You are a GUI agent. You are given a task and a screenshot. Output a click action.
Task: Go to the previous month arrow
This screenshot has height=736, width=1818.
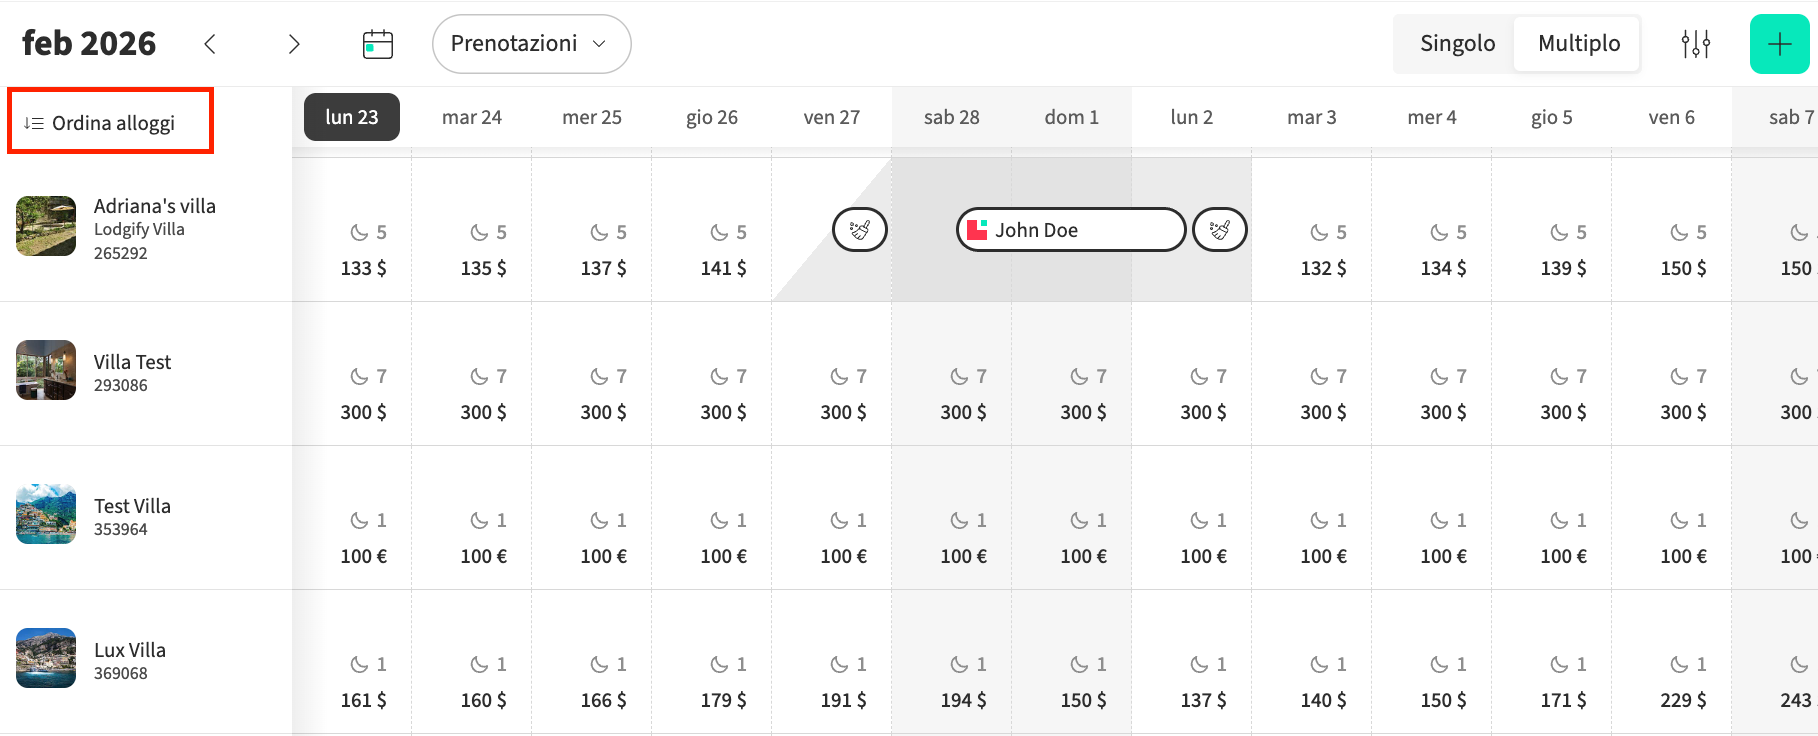point(210,44)
